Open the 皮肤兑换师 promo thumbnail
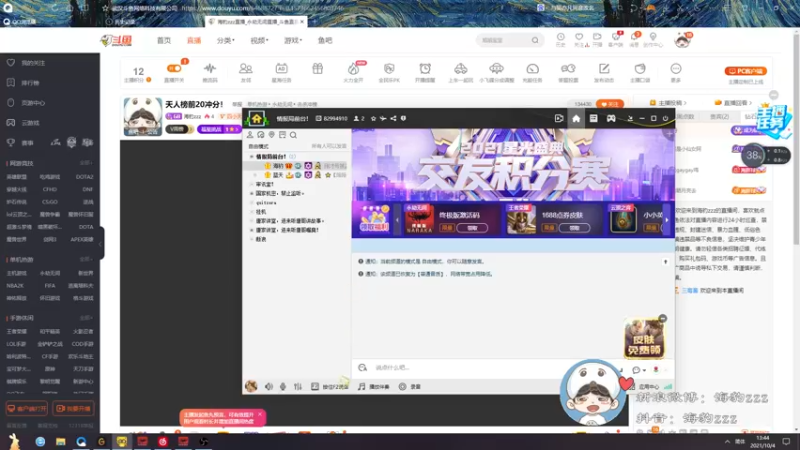The width and height of the screenshot is (800, 450). pyautogui.click(x=644, y=338)
